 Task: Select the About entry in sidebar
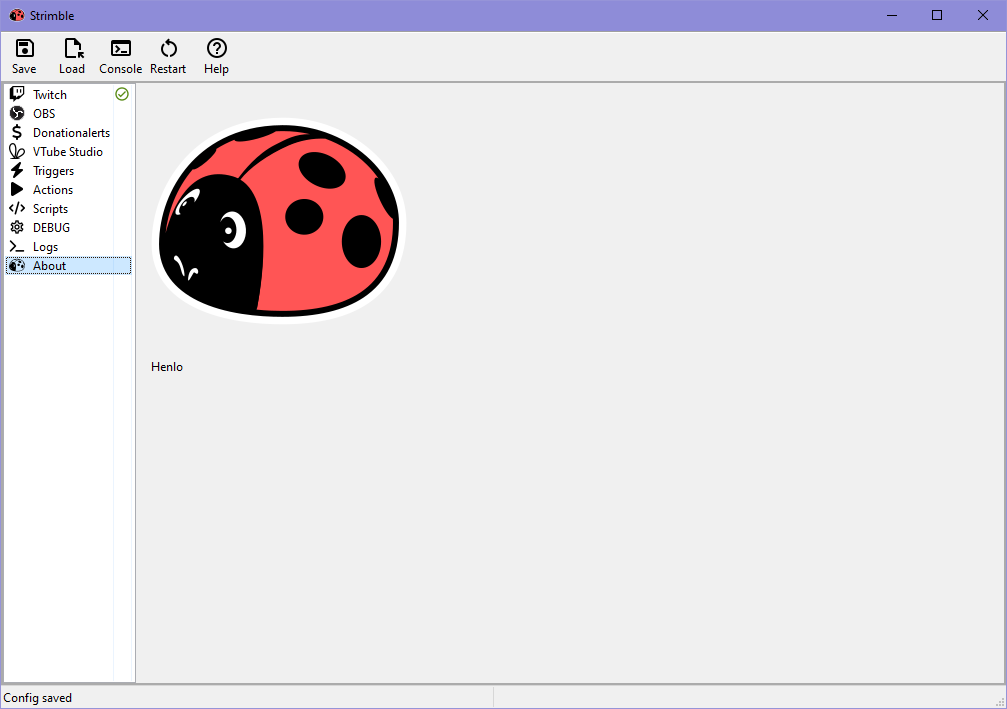pos(49,266)
